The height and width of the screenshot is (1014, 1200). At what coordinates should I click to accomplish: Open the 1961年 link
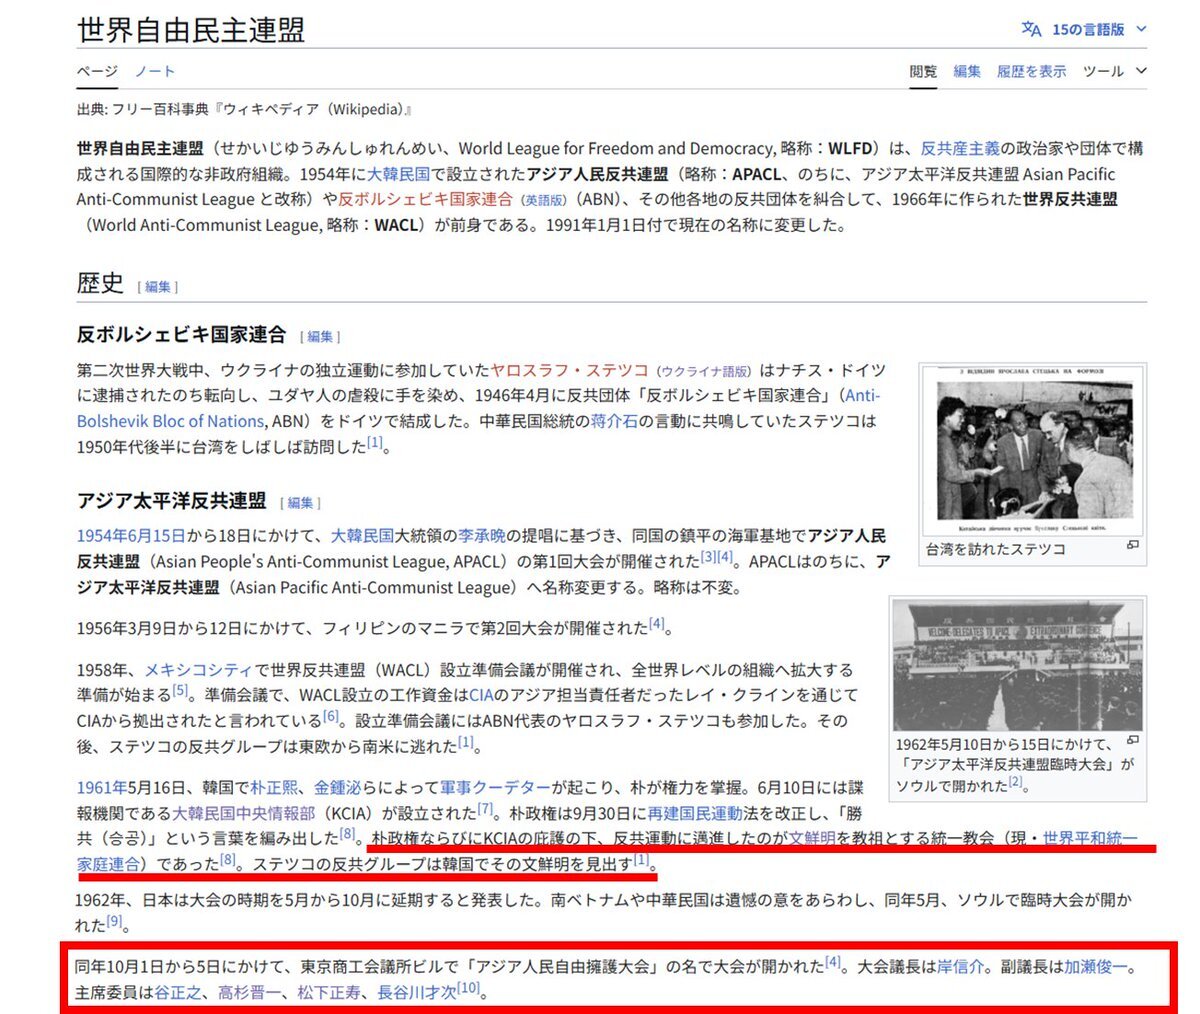click(x=102, y=788)
